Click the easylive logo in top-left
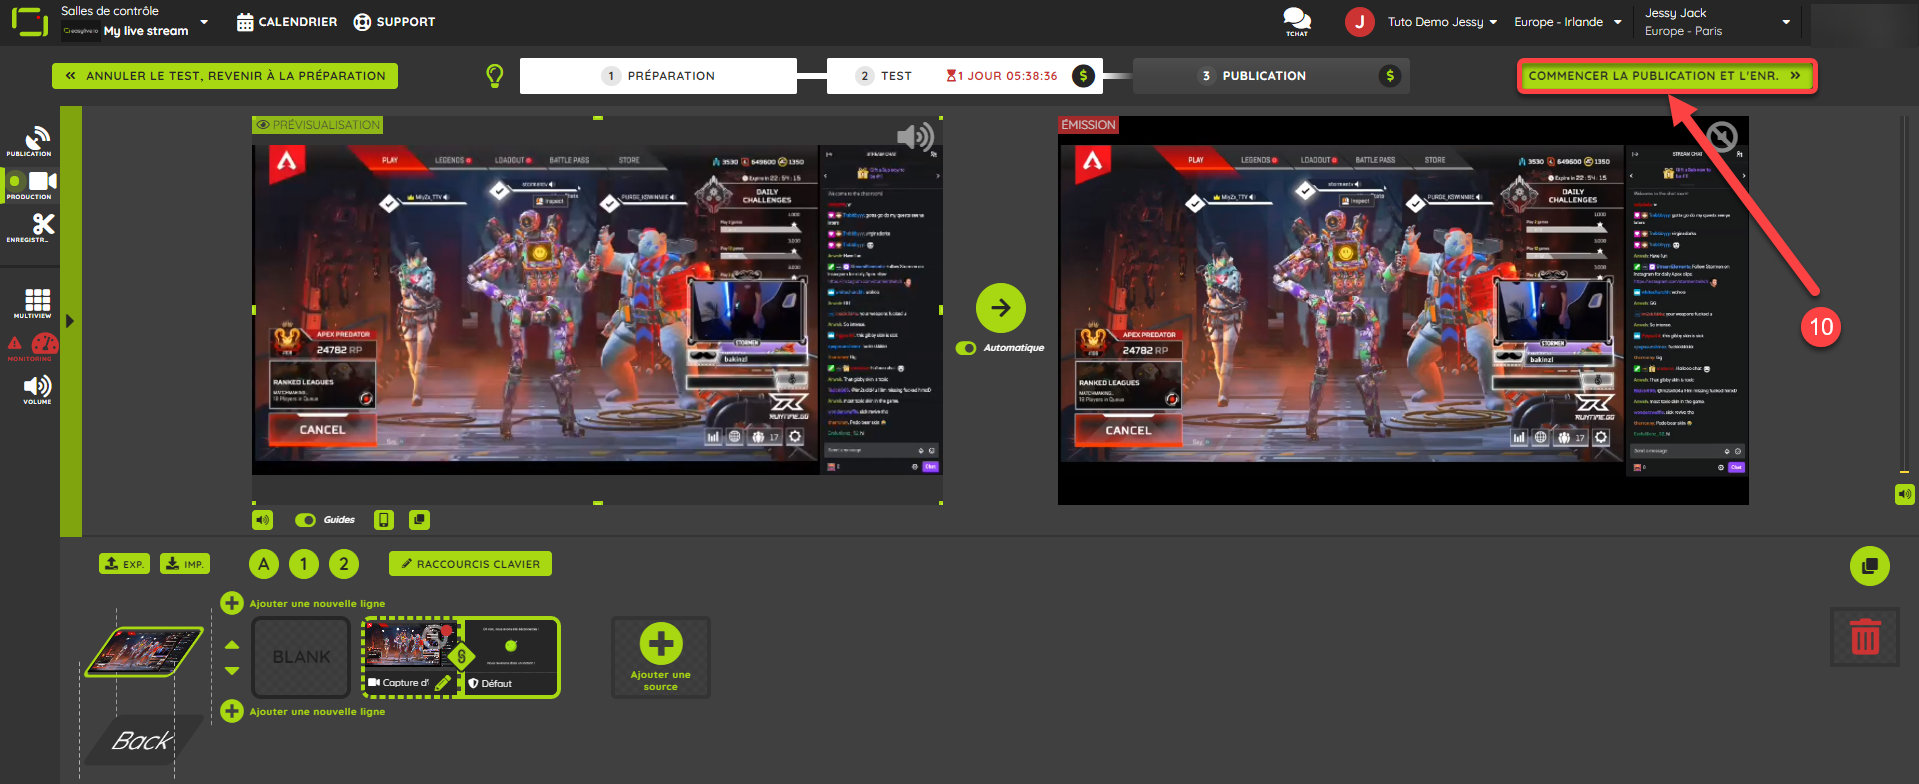This screenshot has width=1919, height=784. (29, 22)
